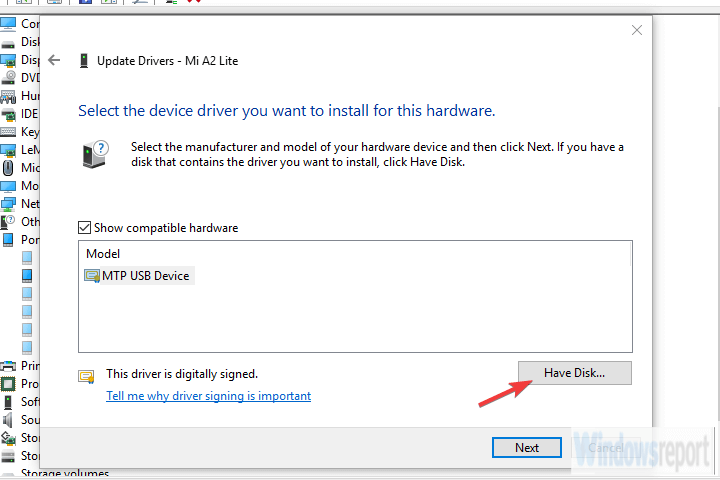
Task: Select Network adapters icon in Device Manager
Action: [x=8, y=204]
